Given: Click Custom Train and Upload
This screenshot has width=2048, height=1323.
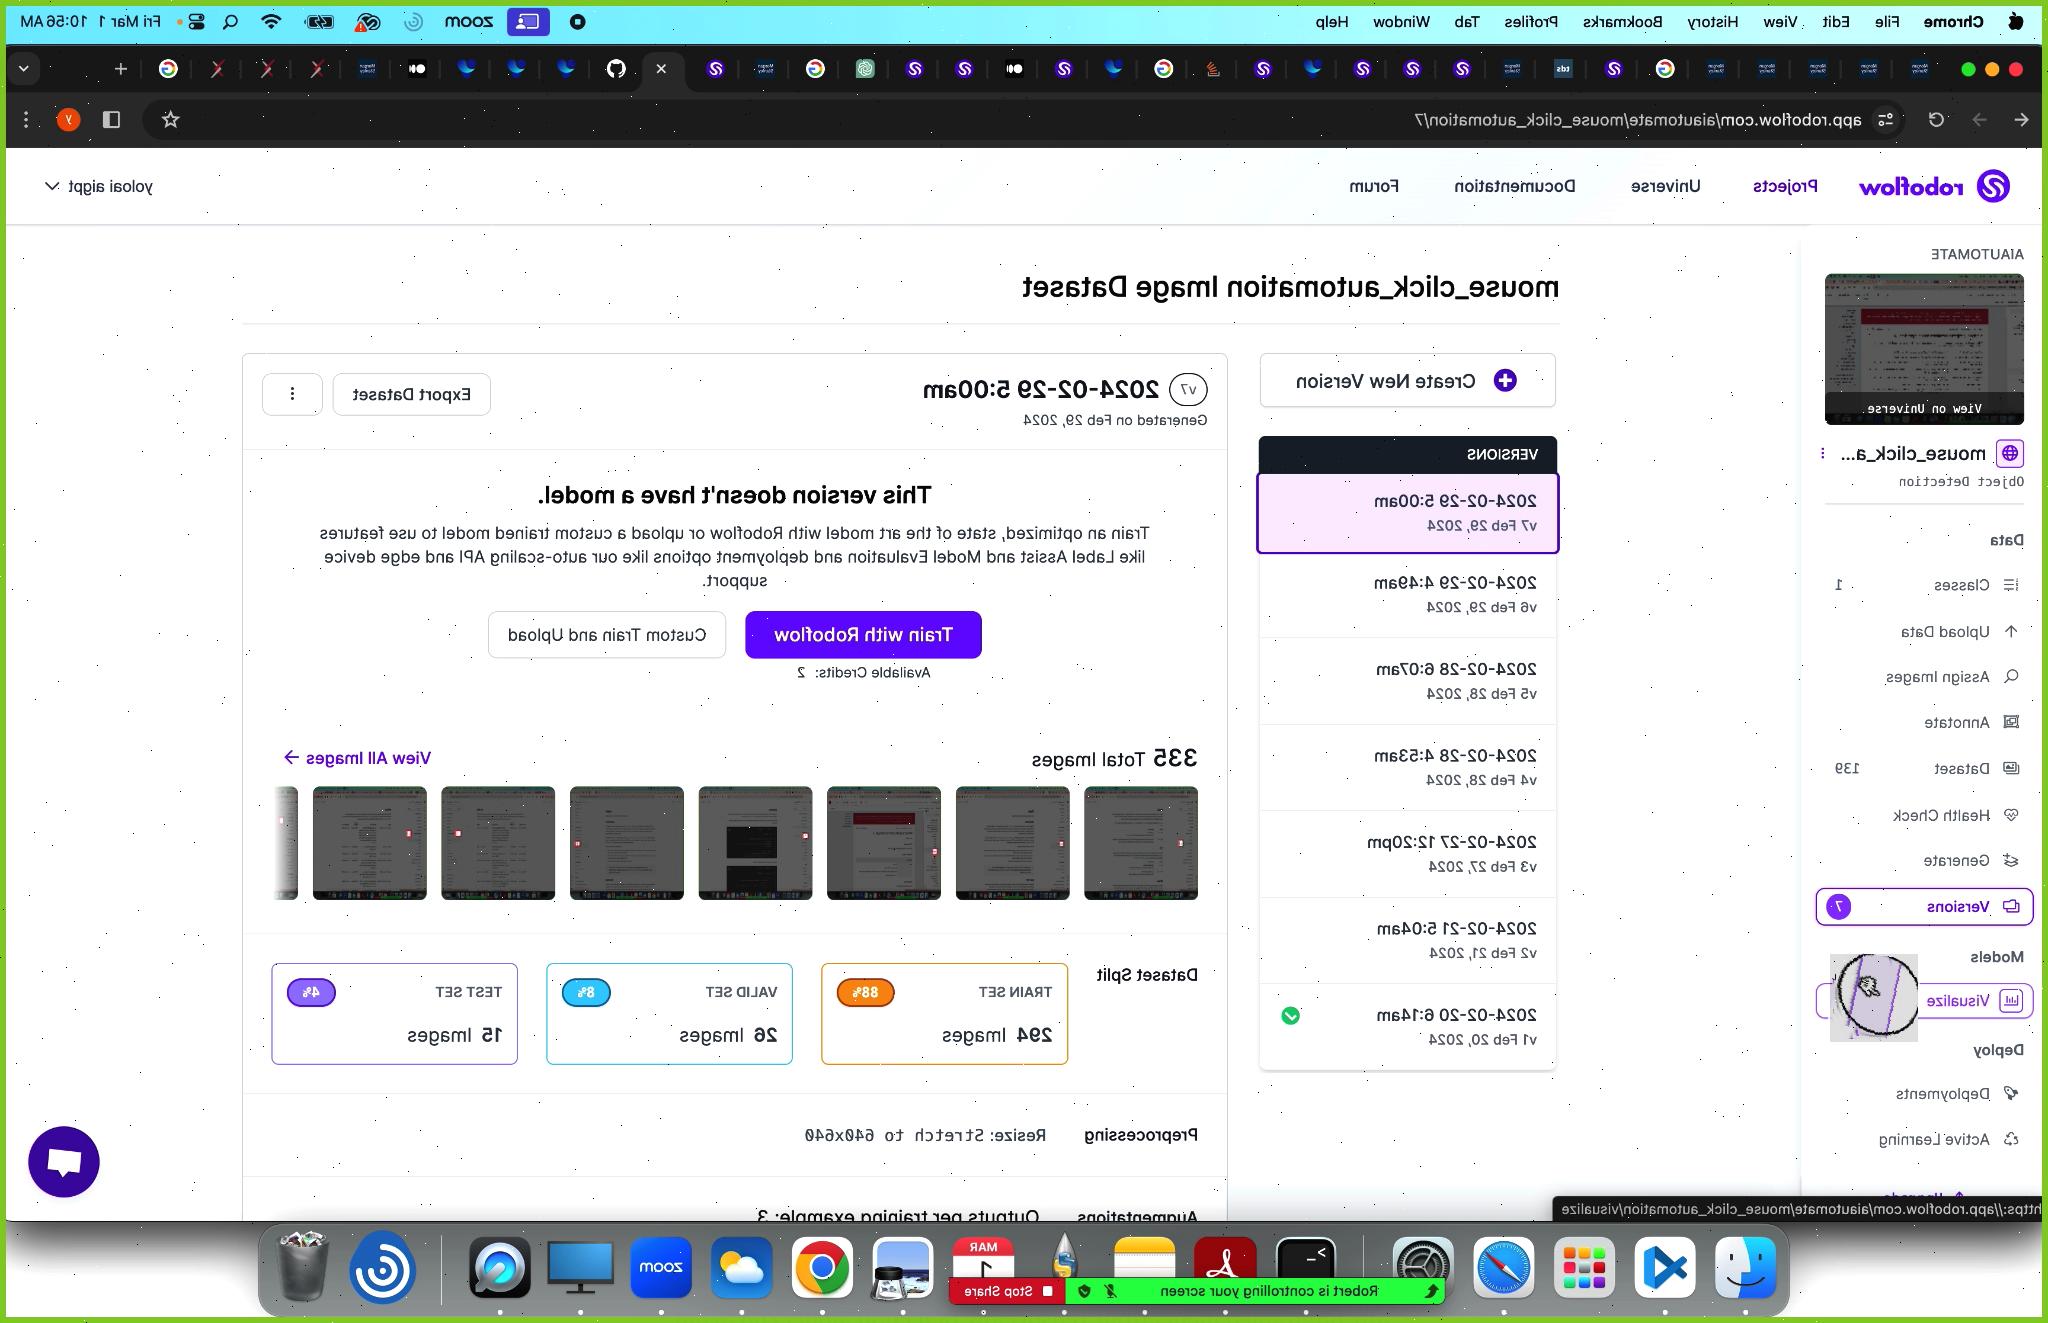Looking at the screenshot, I should coord(607,635).
